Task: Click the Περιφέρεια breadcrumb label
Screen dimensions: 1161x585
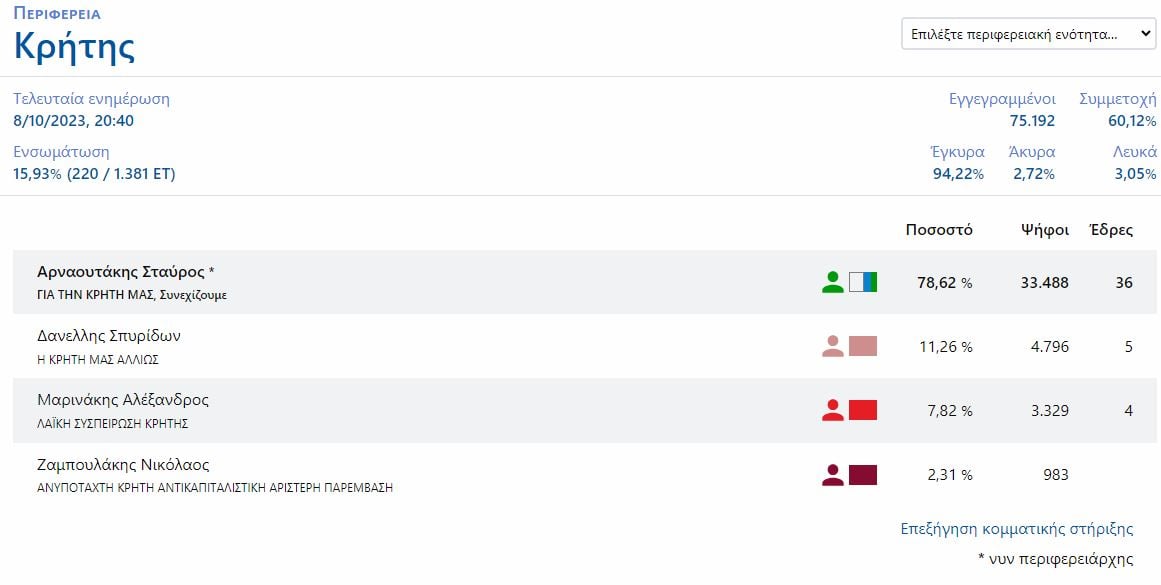Action: [x=57, y=13]
